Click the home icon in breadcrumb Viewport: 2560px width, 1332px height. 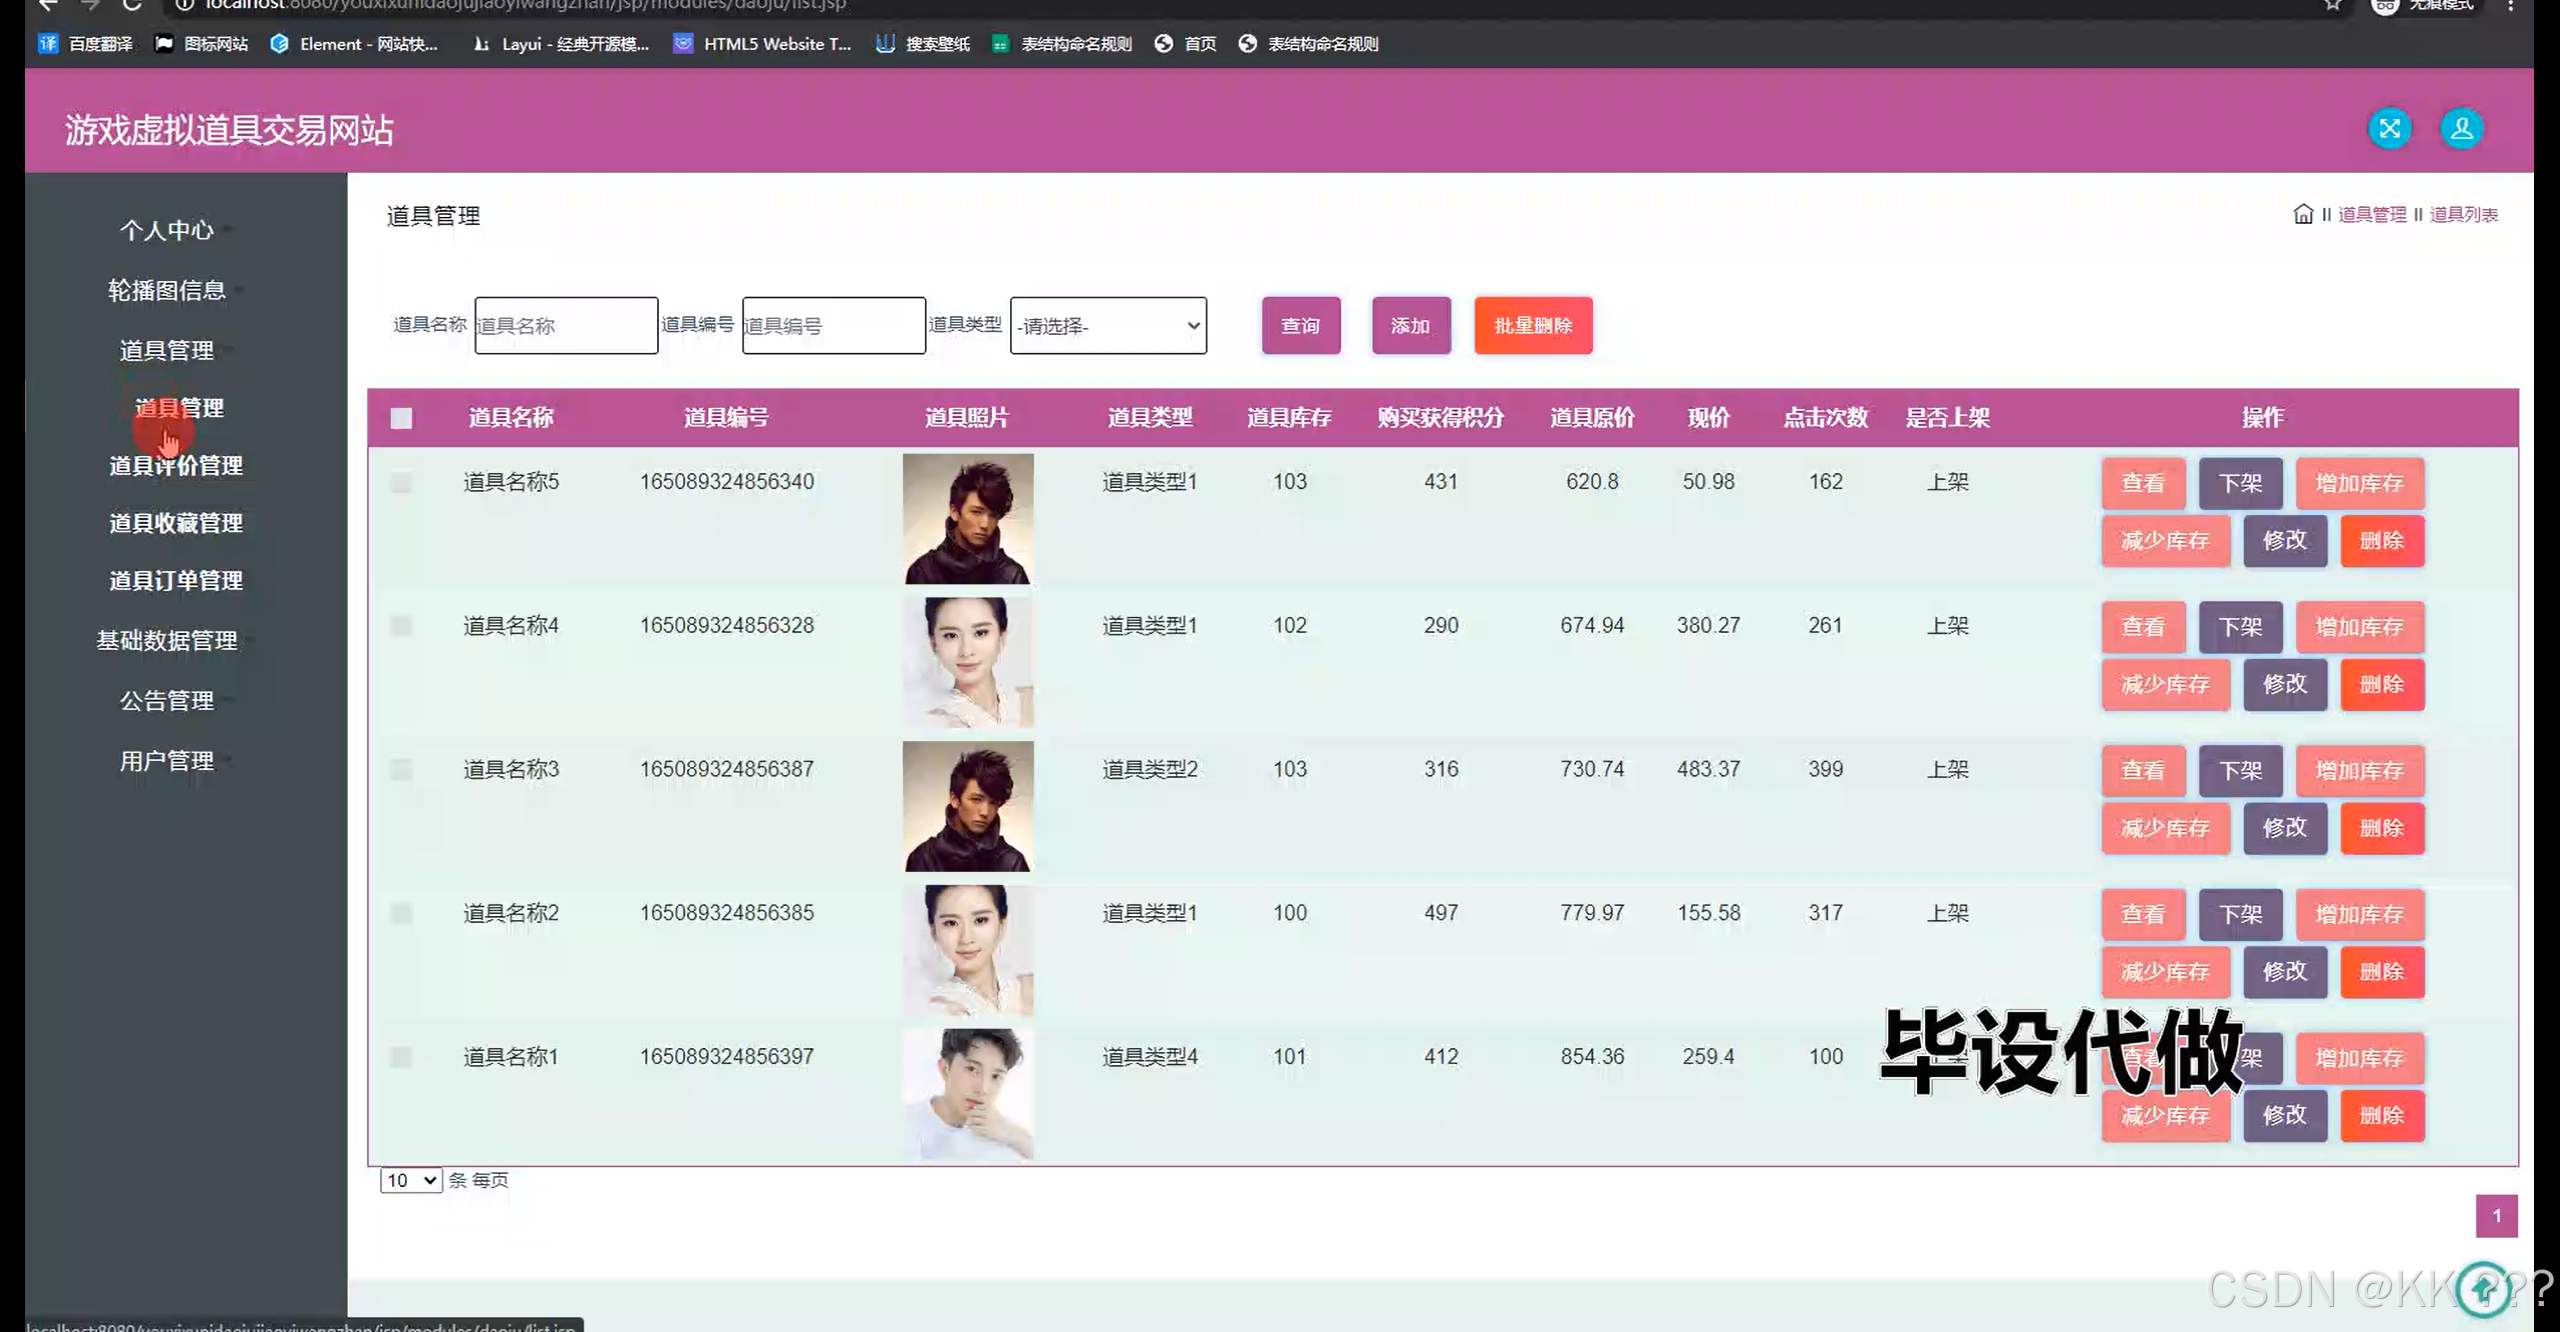(x=2303, y=214)
